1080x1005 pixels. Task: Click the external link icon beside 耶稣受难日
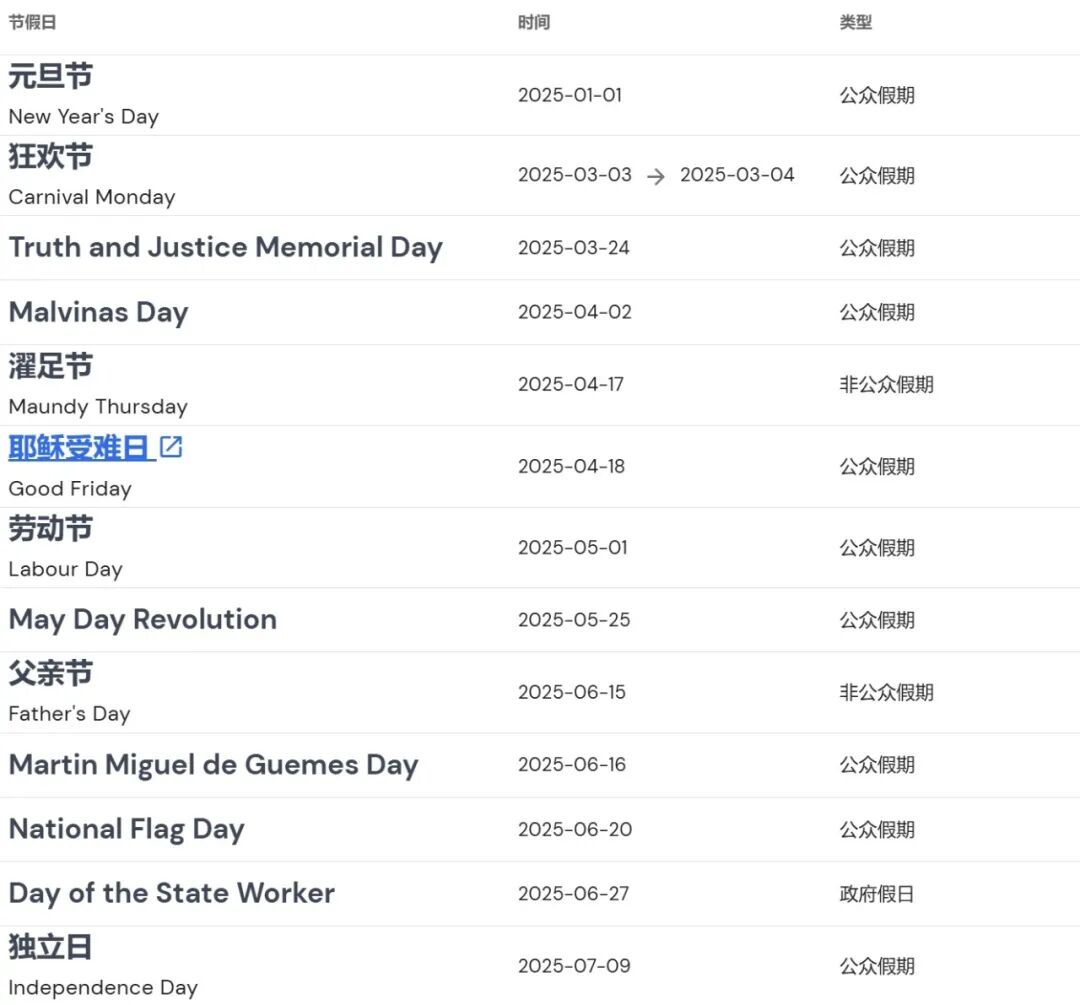click(172, 448)
